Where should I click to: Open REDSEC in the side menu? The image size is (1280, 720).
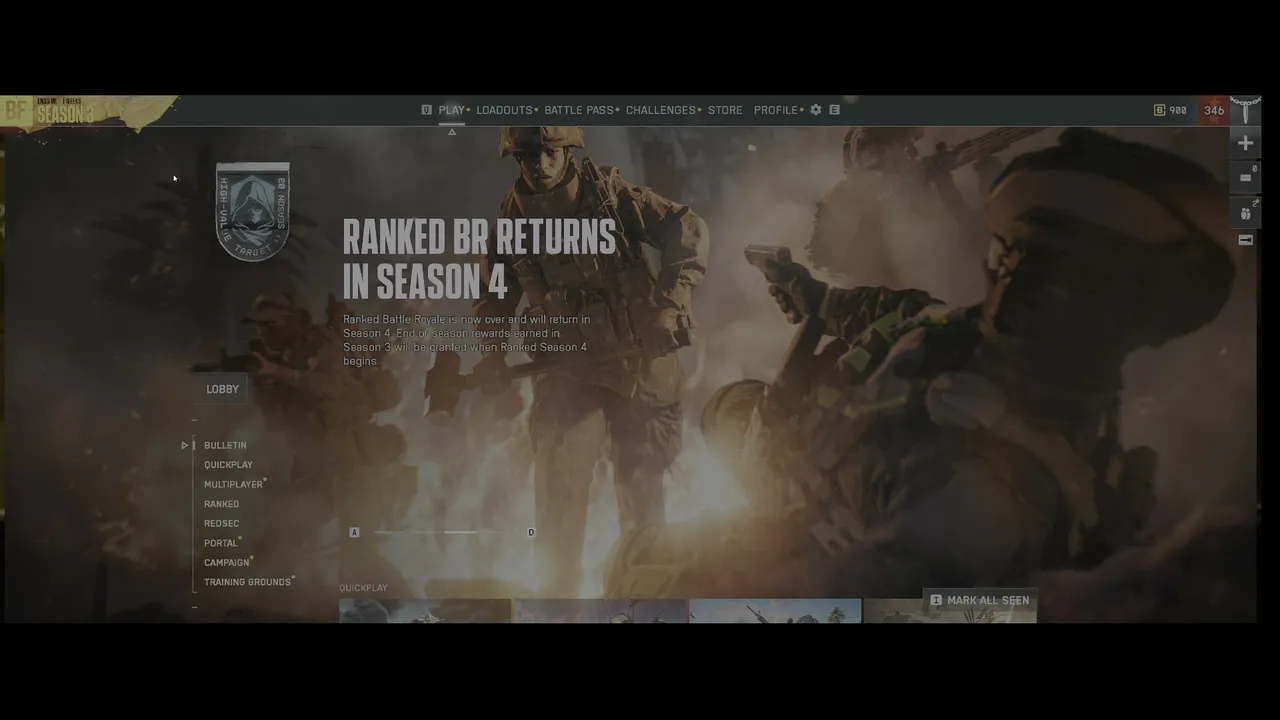pos(221,523)
